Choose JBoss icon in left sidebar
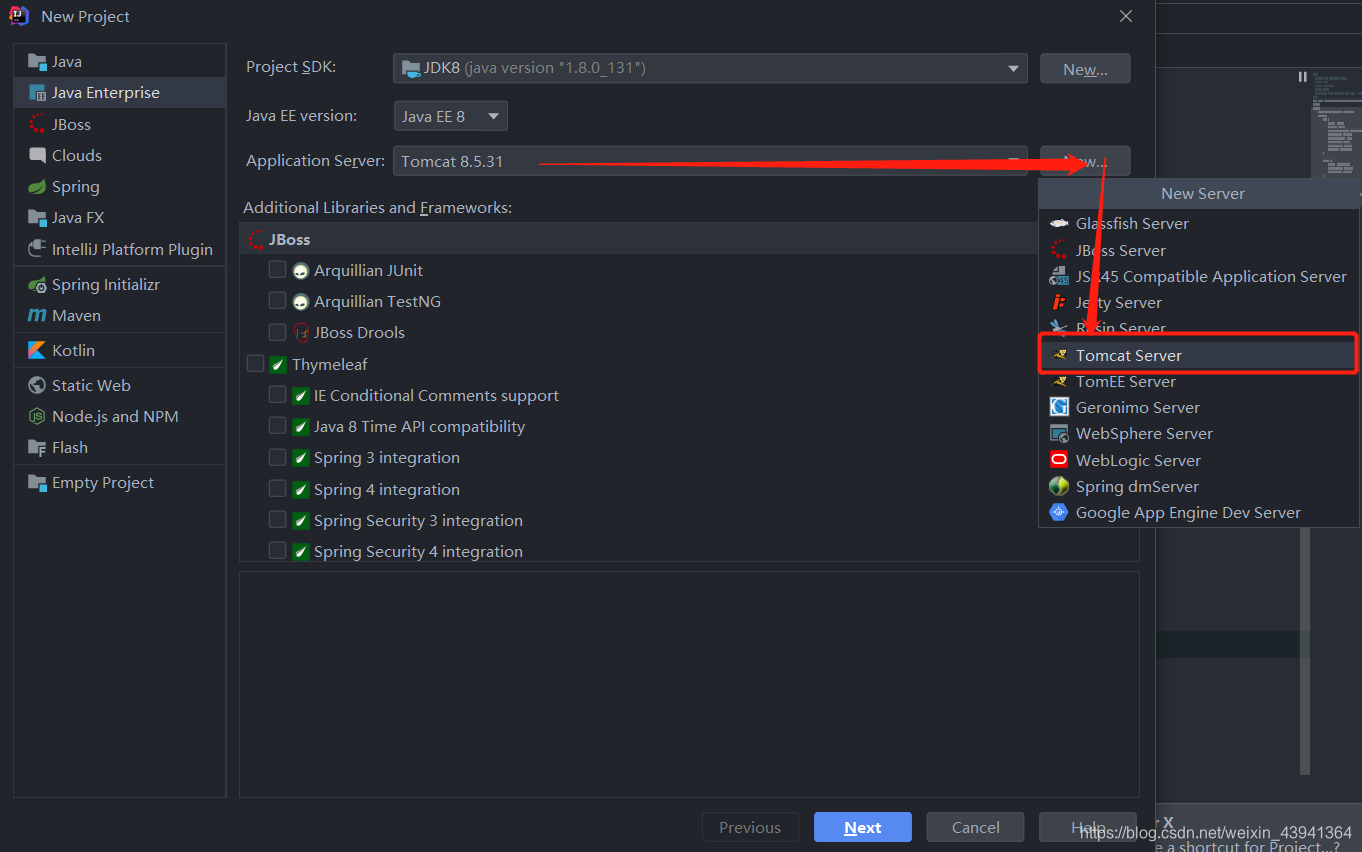This screenshot has width=1362, height=852. (x=37, y=124)
